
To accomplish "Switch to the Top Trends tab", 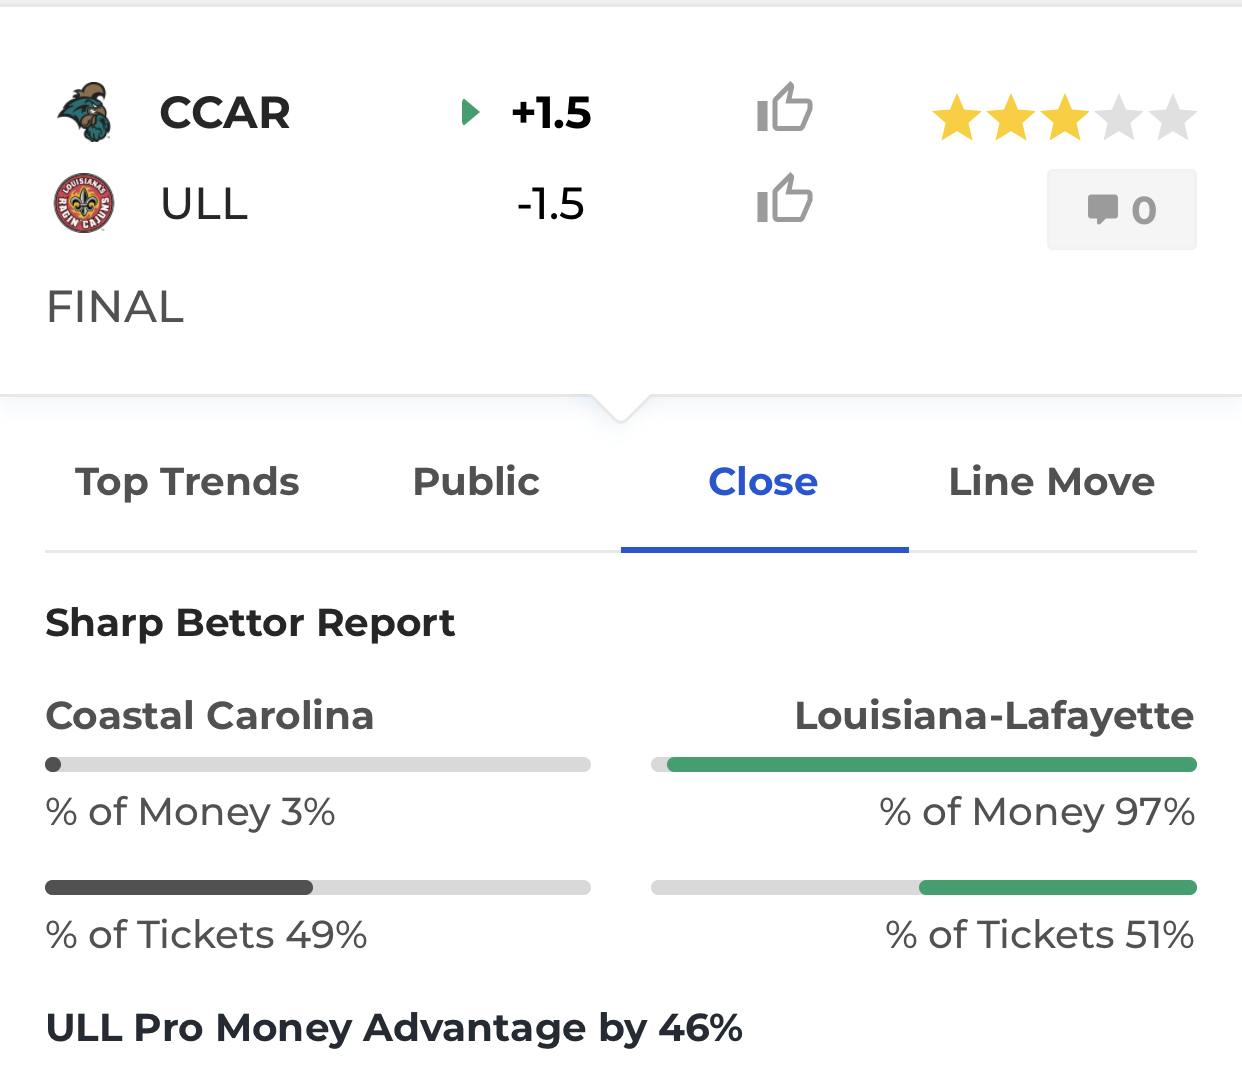I will (x=187, y=482).
